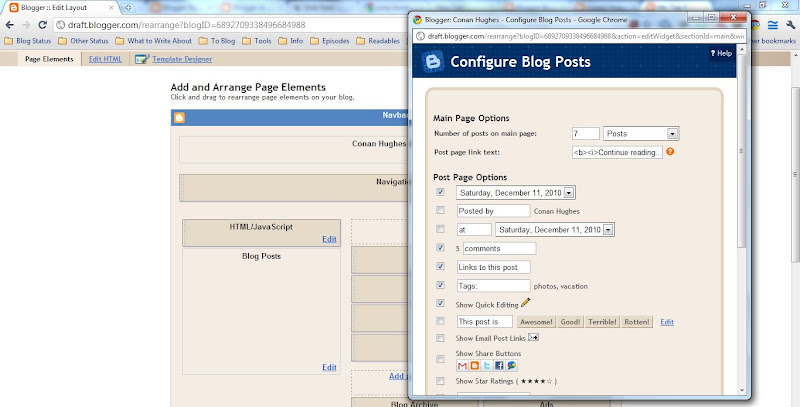
Task: Open the Template Designer link
Action: click(182, 59)
